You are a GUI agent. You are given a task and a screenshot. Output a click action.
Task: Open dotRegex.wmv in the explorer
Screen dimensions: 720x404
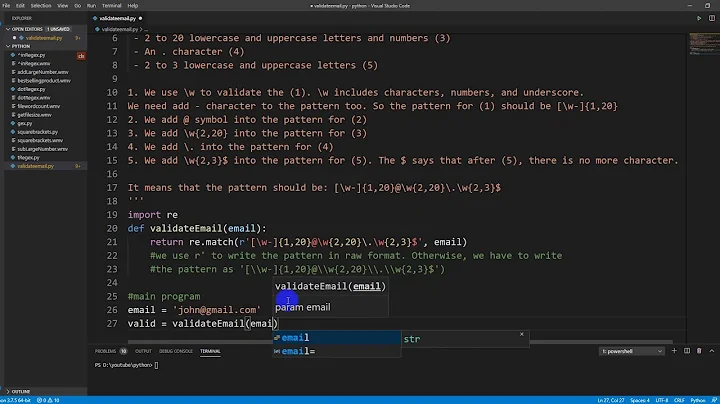click(34, 98)
